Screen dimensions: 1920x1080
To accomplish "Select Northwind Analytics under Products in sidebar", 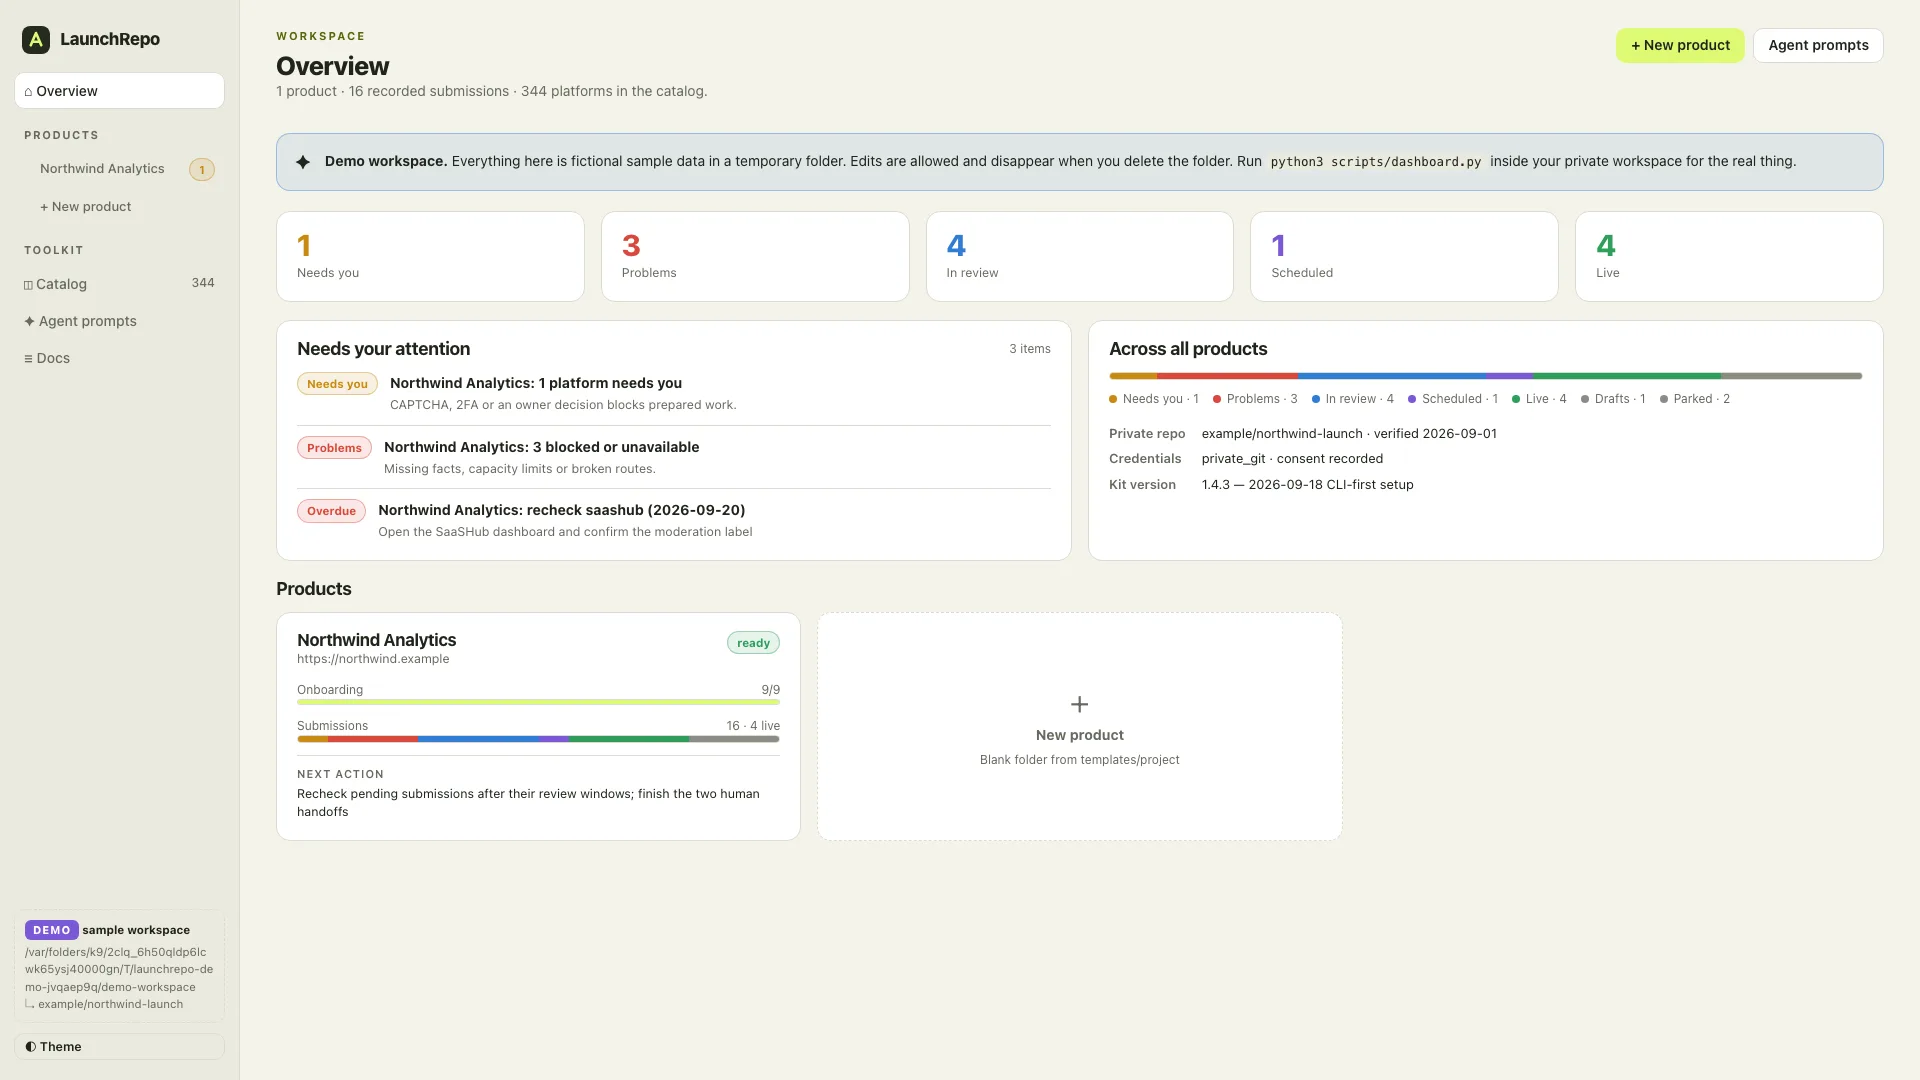I will click(x=102, y=169).
